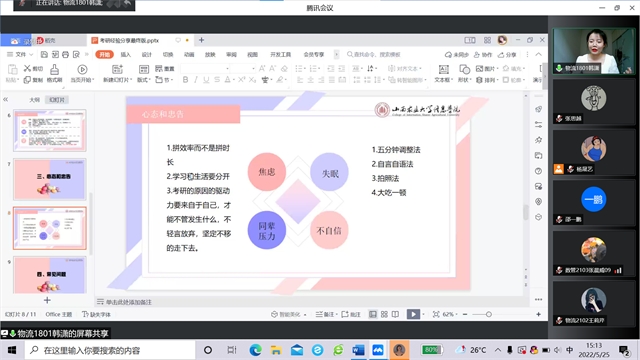Click the Superscript X² icon
Image resolution: width=640 pixels, height=360 pixels.
[242, 80]
